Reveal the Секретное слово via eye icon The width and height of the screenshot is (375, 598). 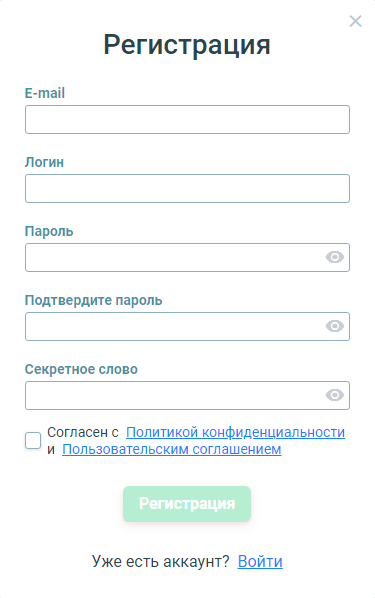click(335, 395)
